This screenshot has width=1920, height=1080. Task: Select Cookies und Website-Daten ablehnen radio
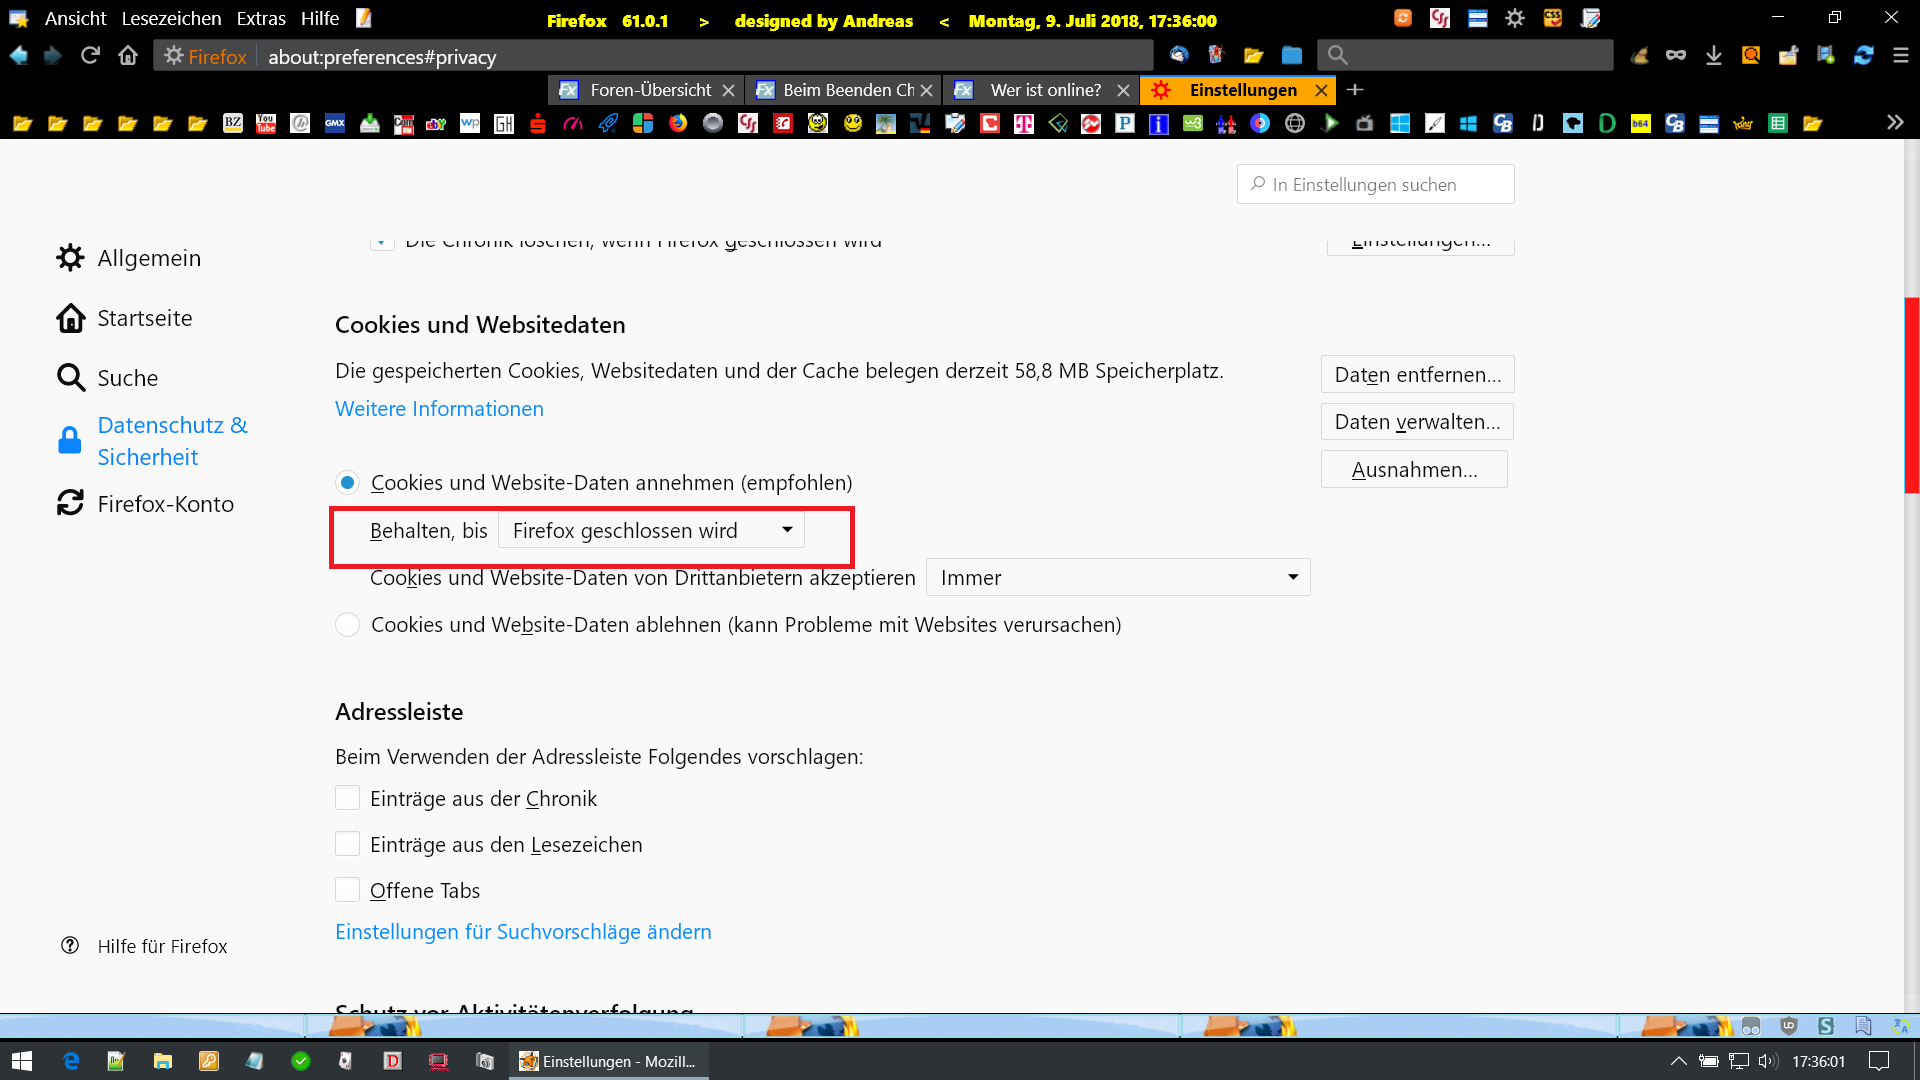(347, 625)
